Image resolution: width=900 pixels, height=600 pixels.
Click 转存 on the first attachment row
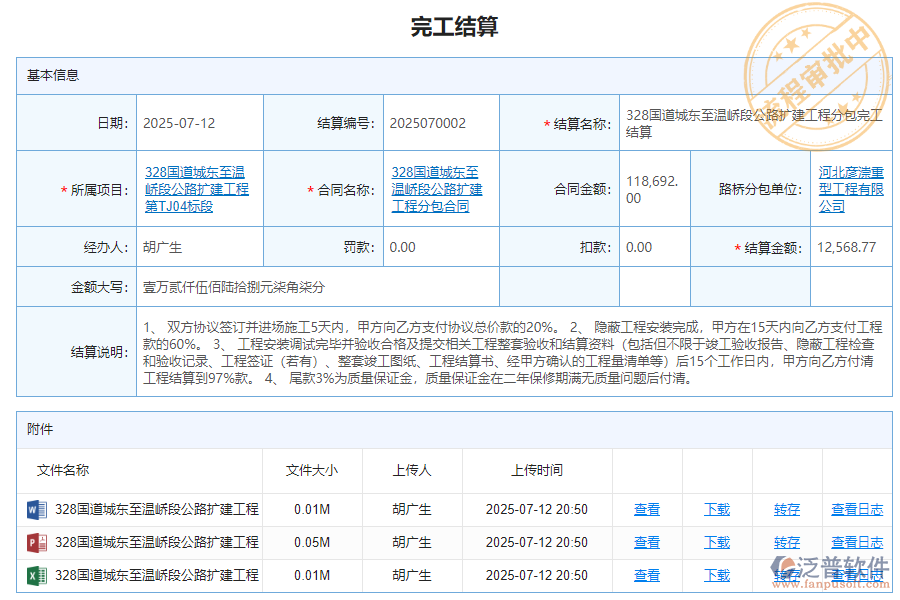click(x=786, y=509)
